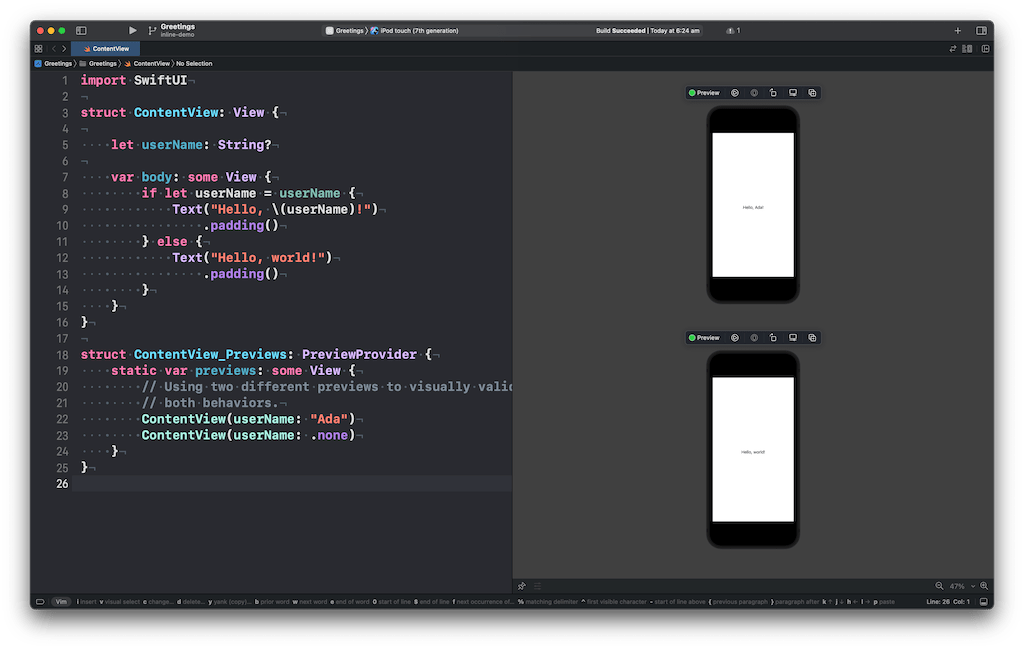Screen dimensions: 1024x649
Task: Click the live preview button on the top canvas
Action: [x=734, y=92]
